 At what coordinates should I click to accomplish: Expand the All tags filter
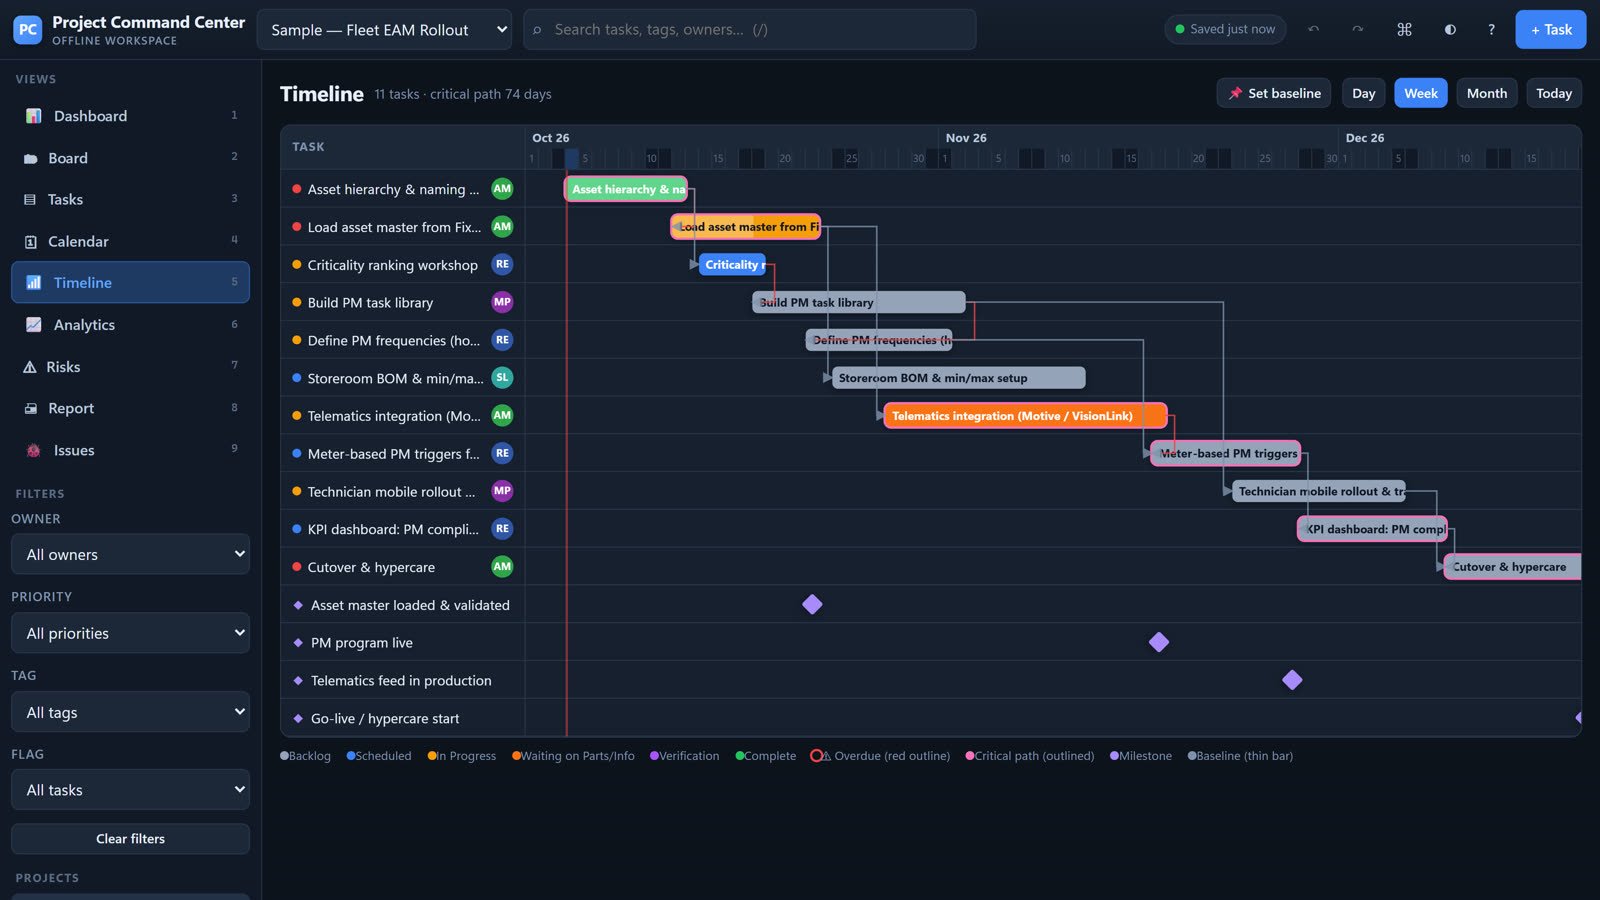(130, 712)
